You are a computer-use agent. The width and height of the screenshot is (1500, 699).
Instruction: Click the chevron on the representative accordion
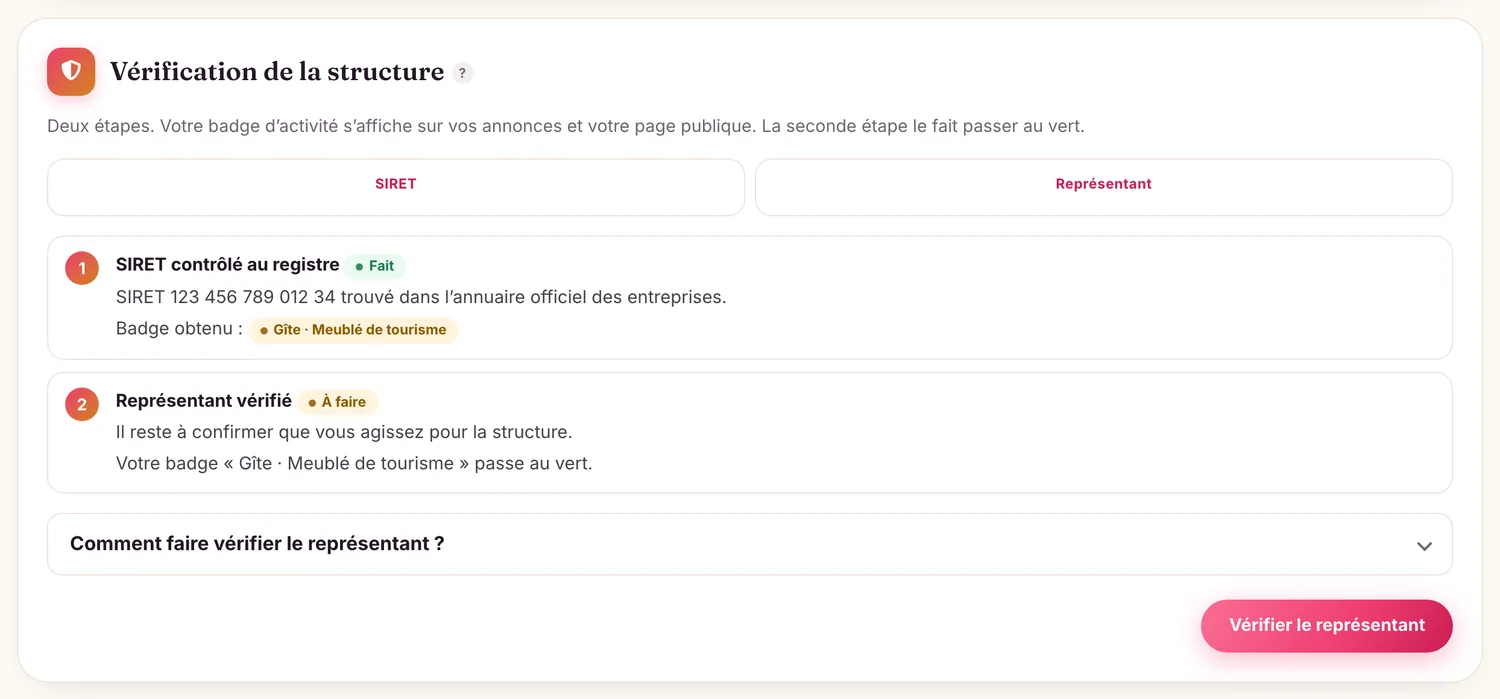pyautogui.click(x=1425, y=546)
